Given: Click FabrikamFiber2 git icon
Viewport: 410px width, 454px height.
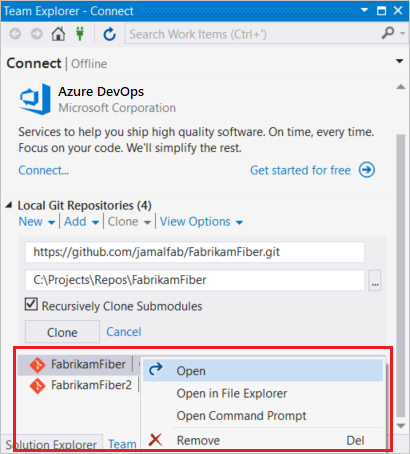Looking at the screenshot, I should [37, 386].
